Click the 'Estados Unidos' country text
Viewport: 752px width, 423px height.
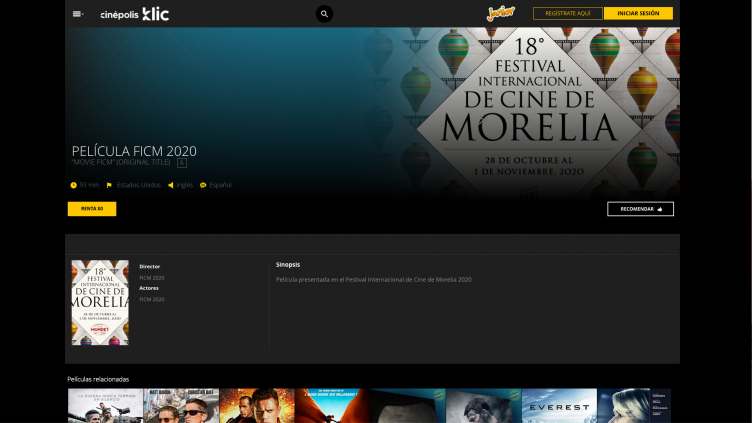click(139, 185)
